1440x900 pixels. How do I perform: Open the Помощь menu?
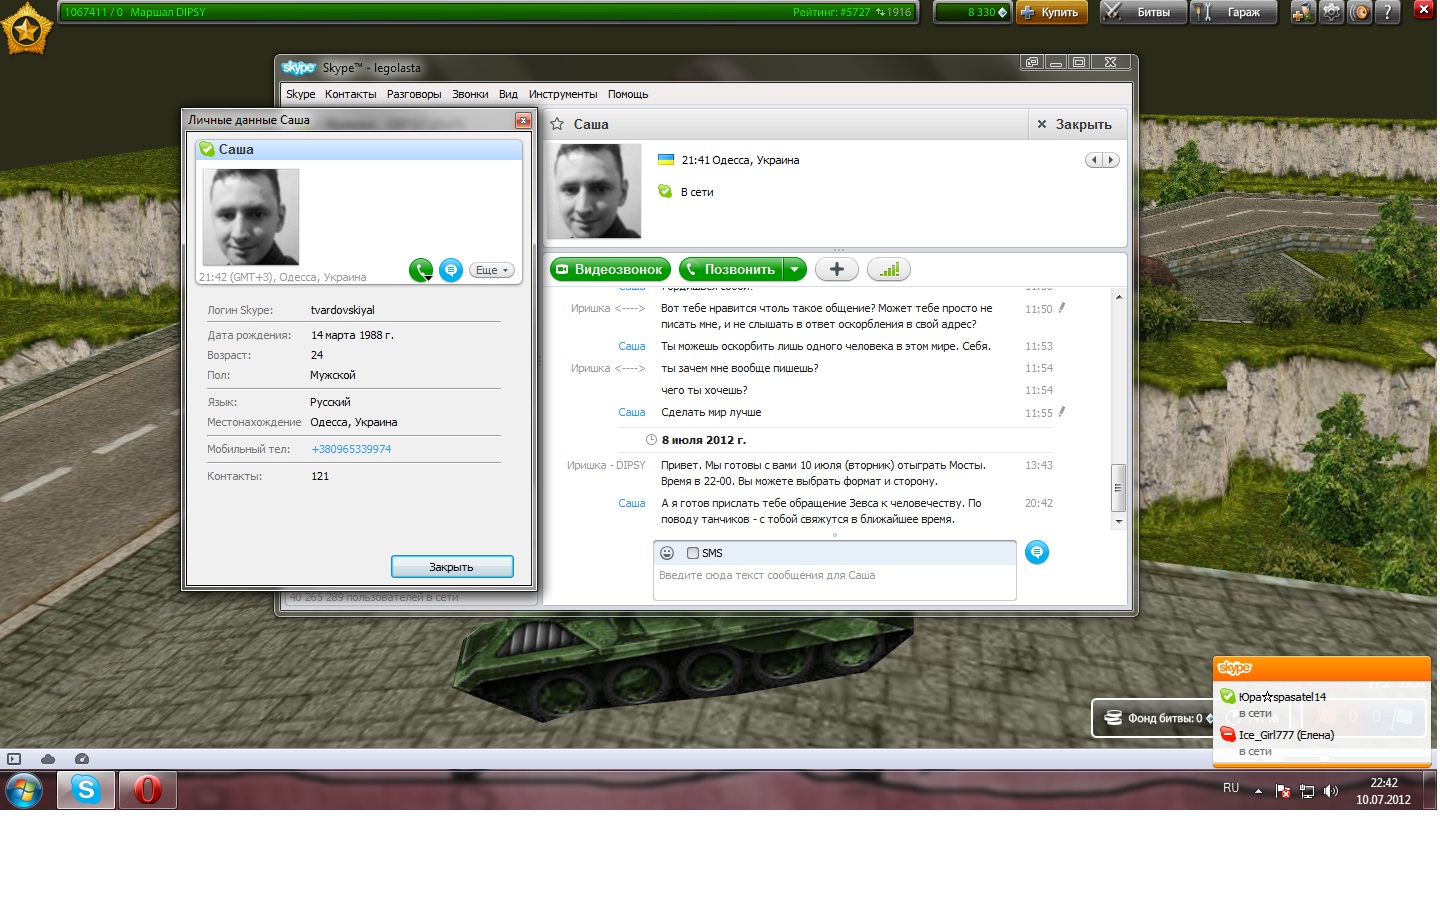628,94
